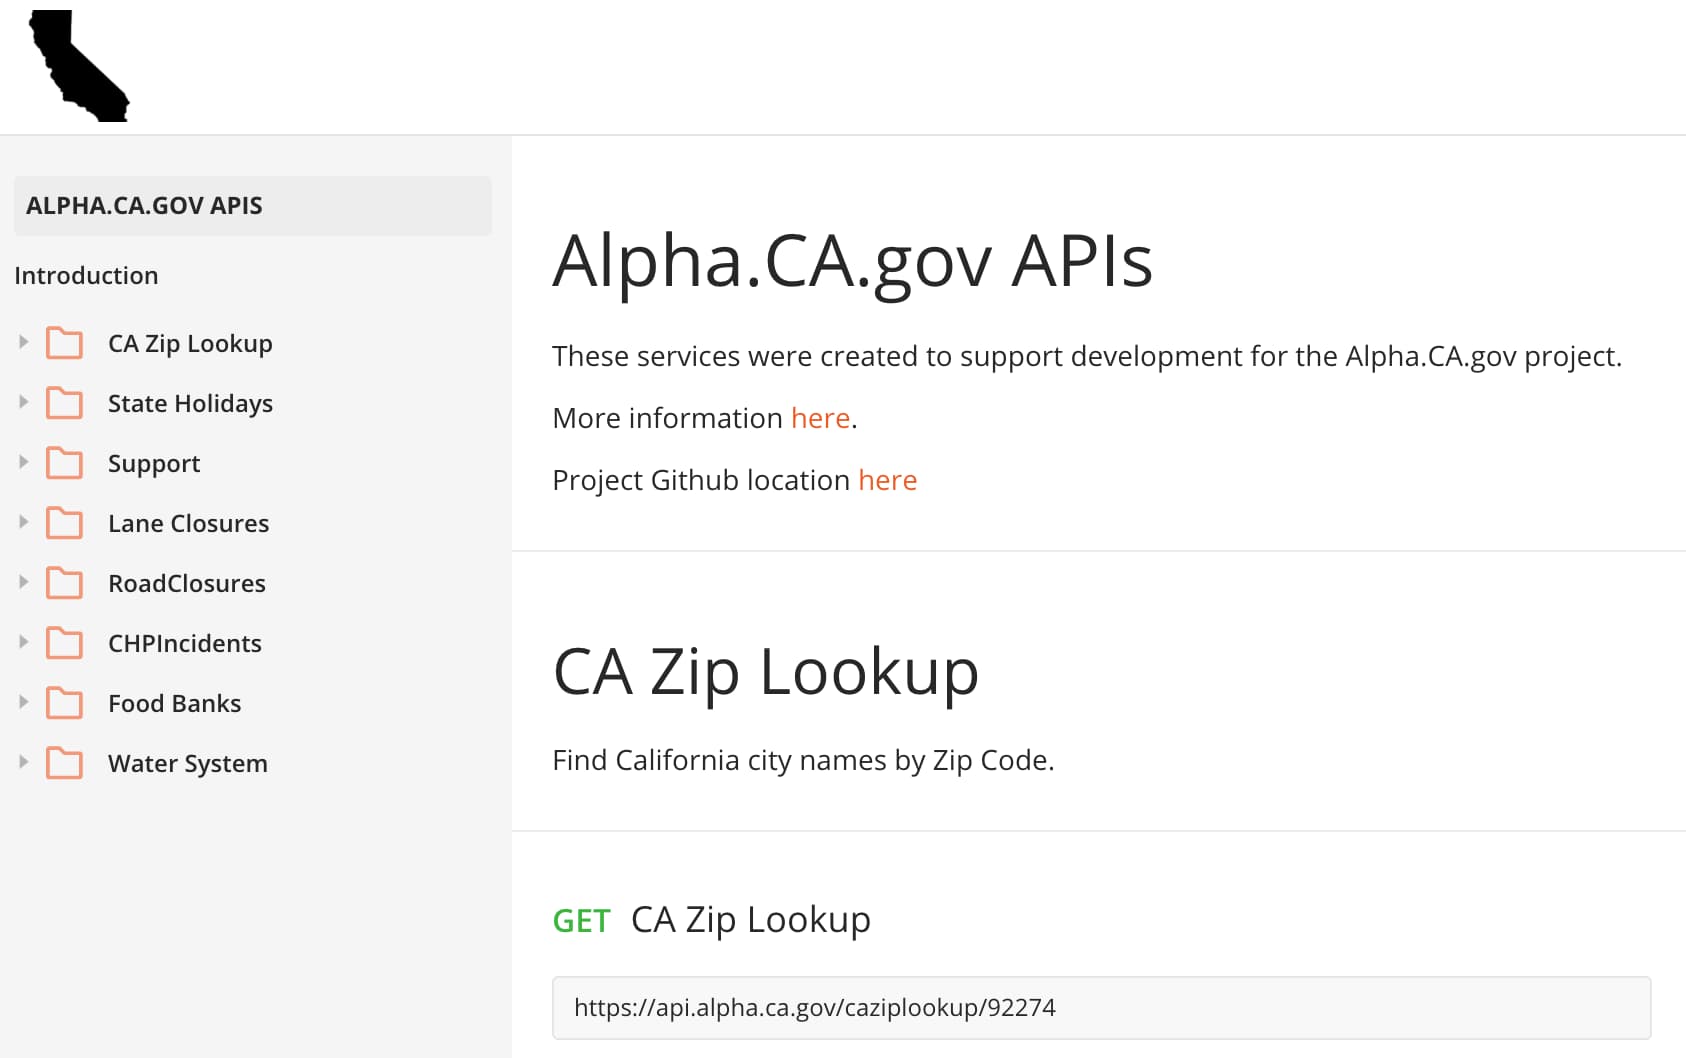This screenshot has height=1058, width=1686.
Task: Expand the CA Zip Lookup tree arrow
Action: coord(24,342)
